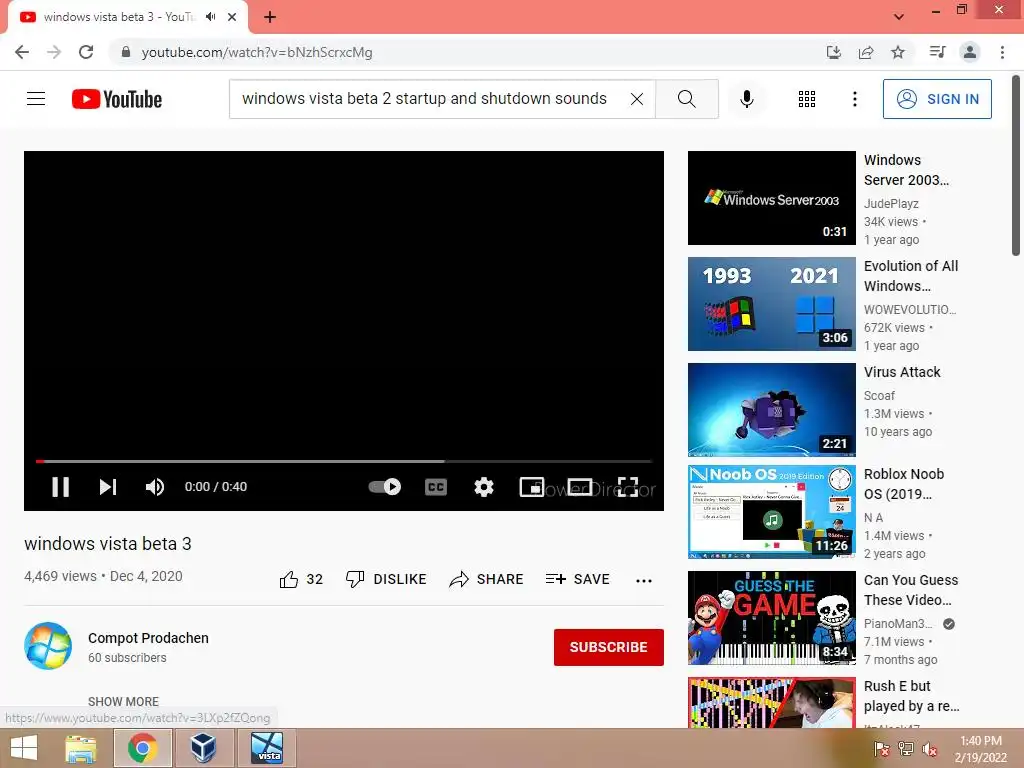Open File Explorer from the taskbar

(81, 748)
